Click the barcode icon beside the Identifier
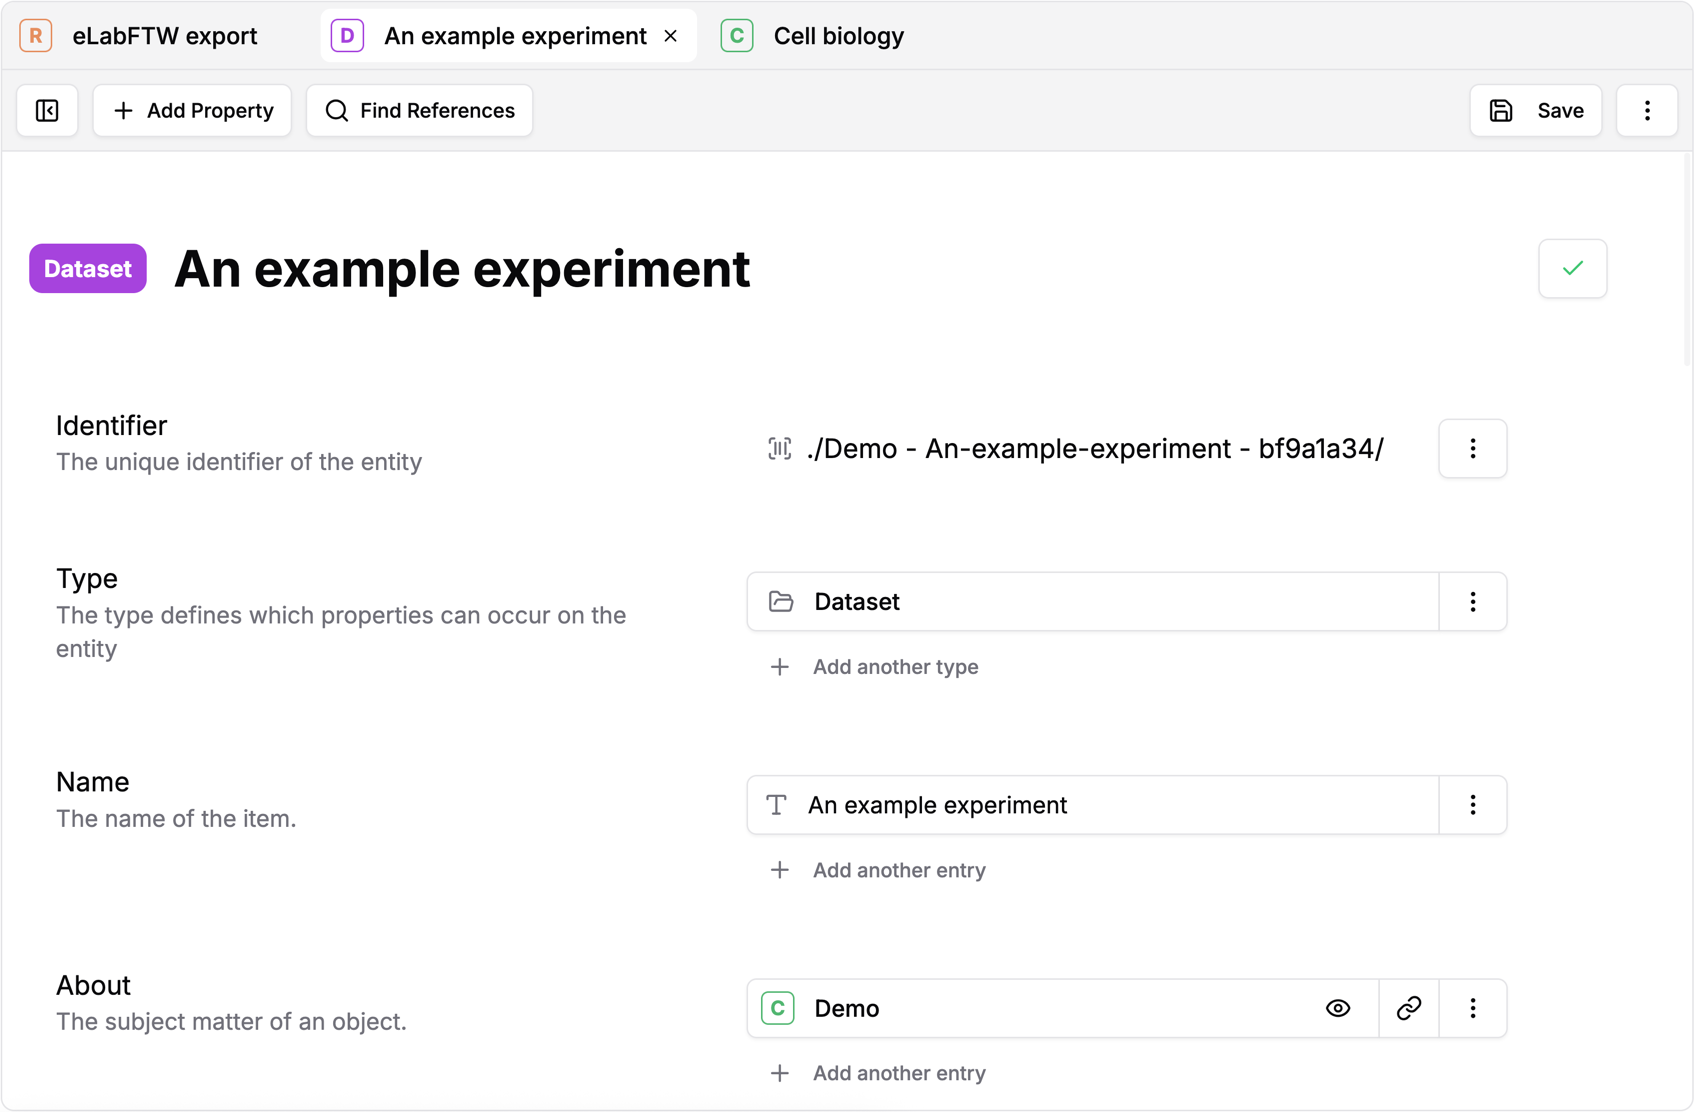The width and height of the screenshot is (1694, 1112). tap(779, 449)
